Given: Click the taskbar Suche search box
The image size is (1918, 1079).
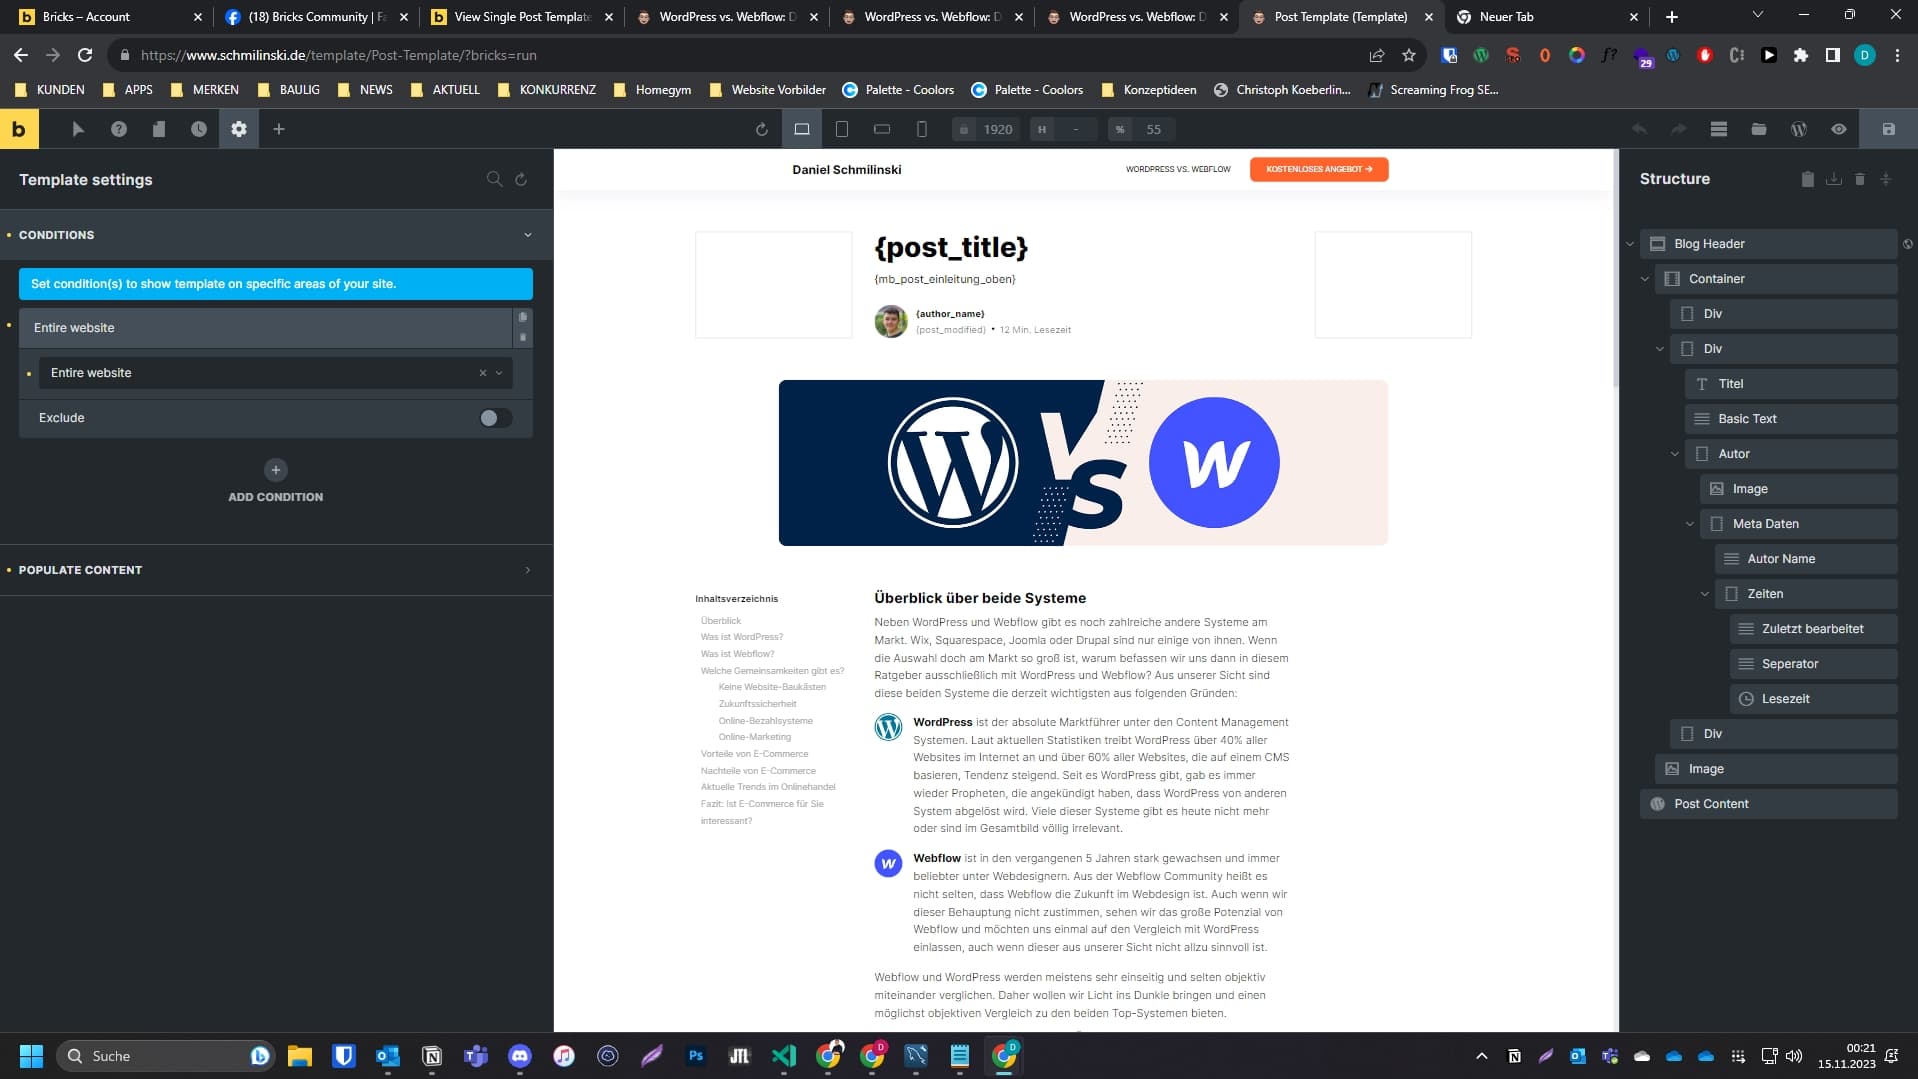Looking at the screenshot, I should pyautogui.click(x=166, y=1056).
